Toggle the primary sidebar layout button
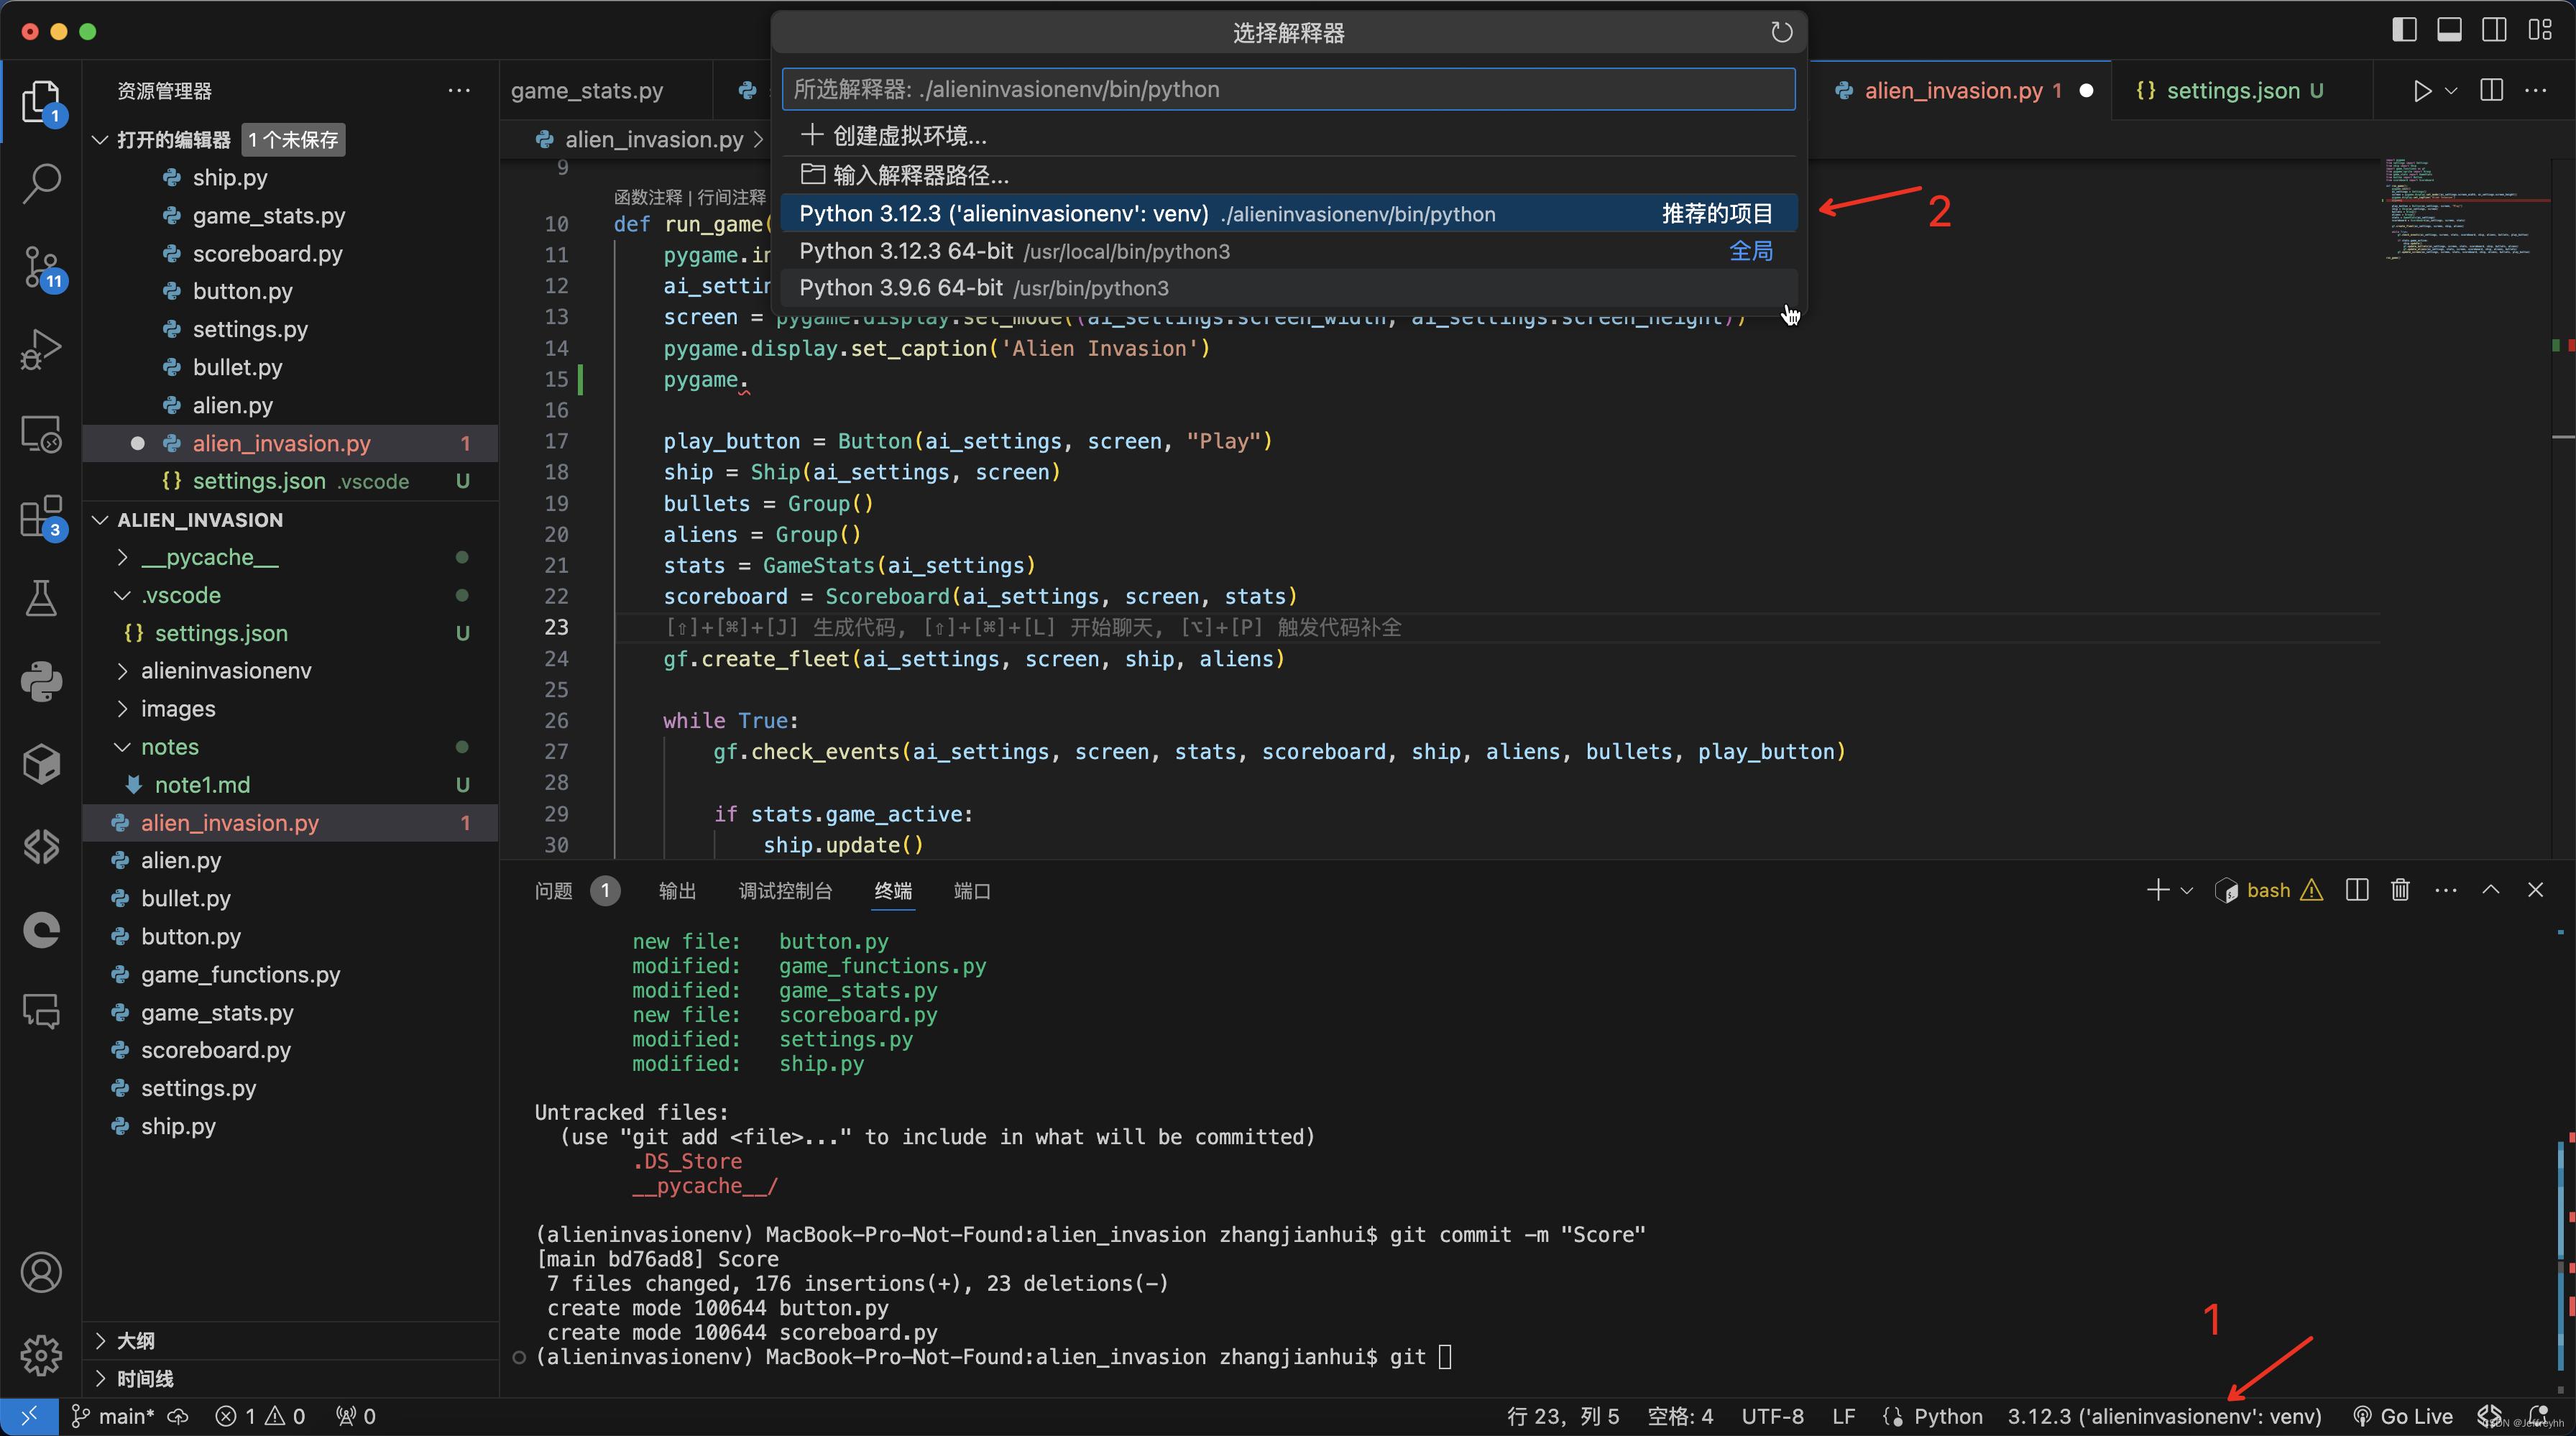2576x1436 pixels. point(2404,30)
